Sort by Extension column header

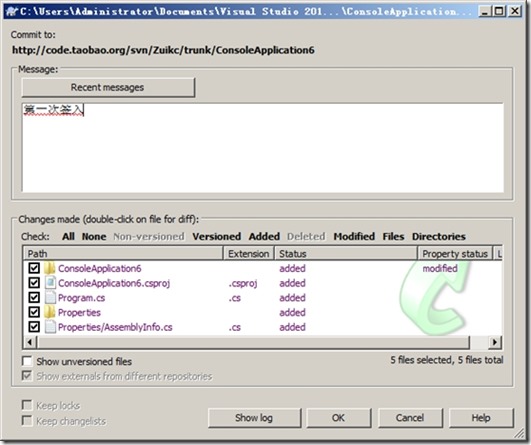click(249, 254)
